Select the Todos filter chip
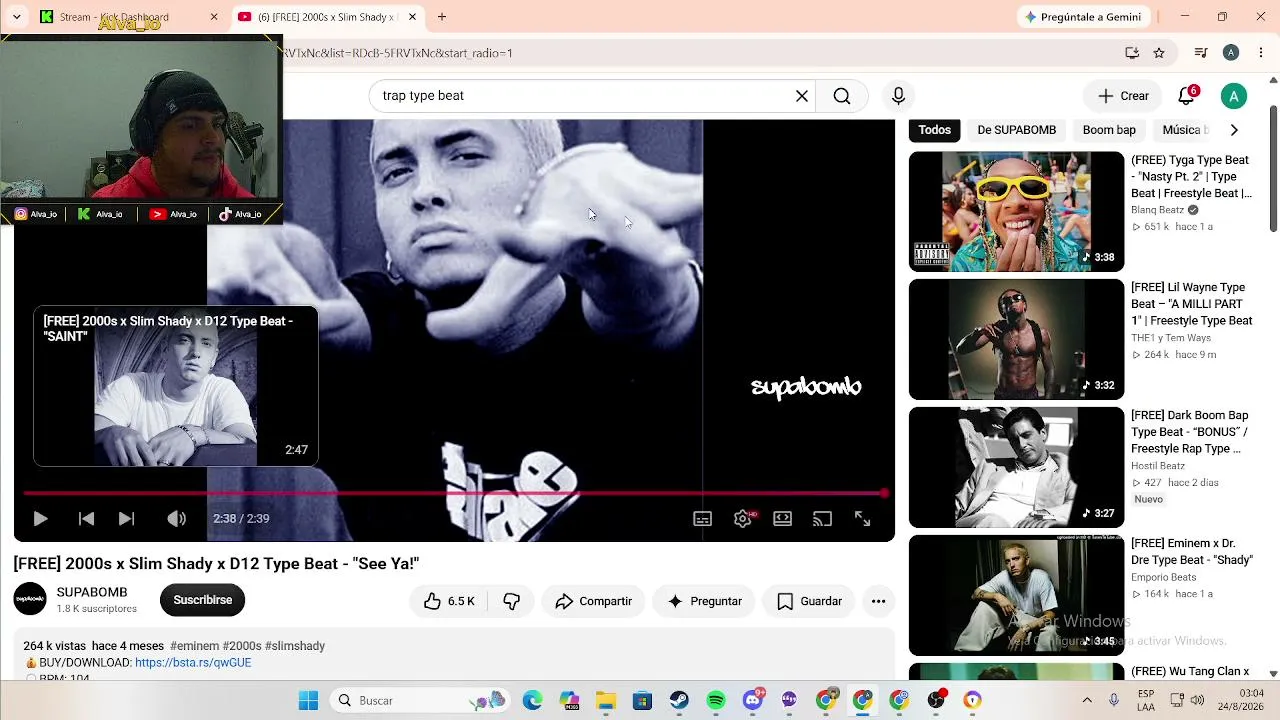 coord(935,130)
